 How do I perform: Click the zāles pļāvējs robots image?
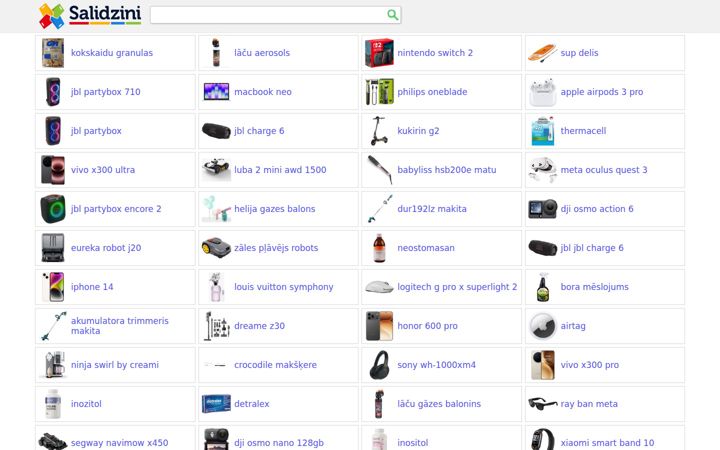[x=216, y=248]
